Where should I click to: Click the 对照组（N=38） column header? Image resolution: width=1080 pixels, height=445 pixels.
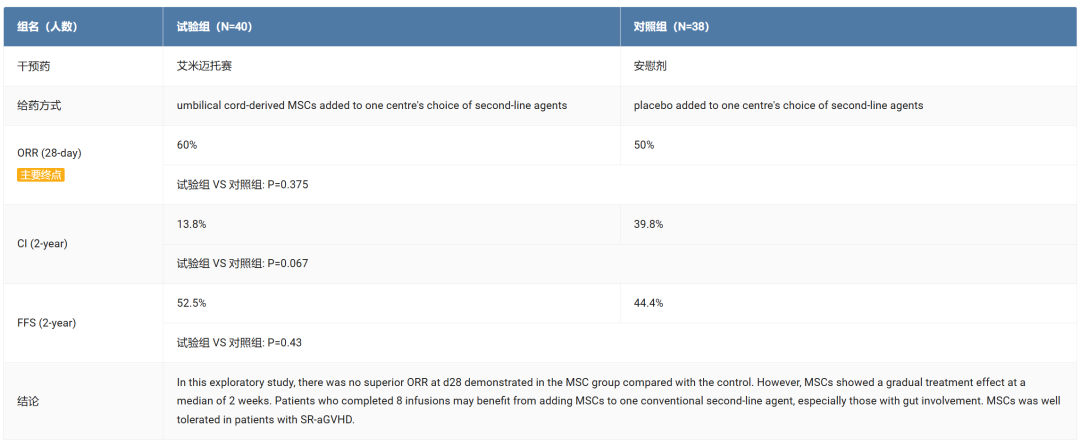pyautogui.click(x=671, y=27)
